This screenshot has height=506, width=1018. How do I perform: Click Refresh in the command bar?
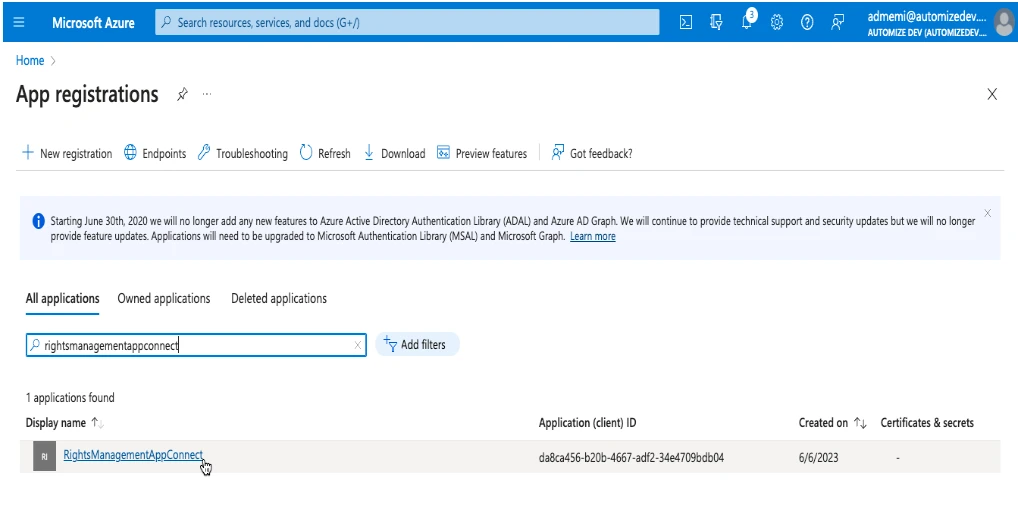325,153
